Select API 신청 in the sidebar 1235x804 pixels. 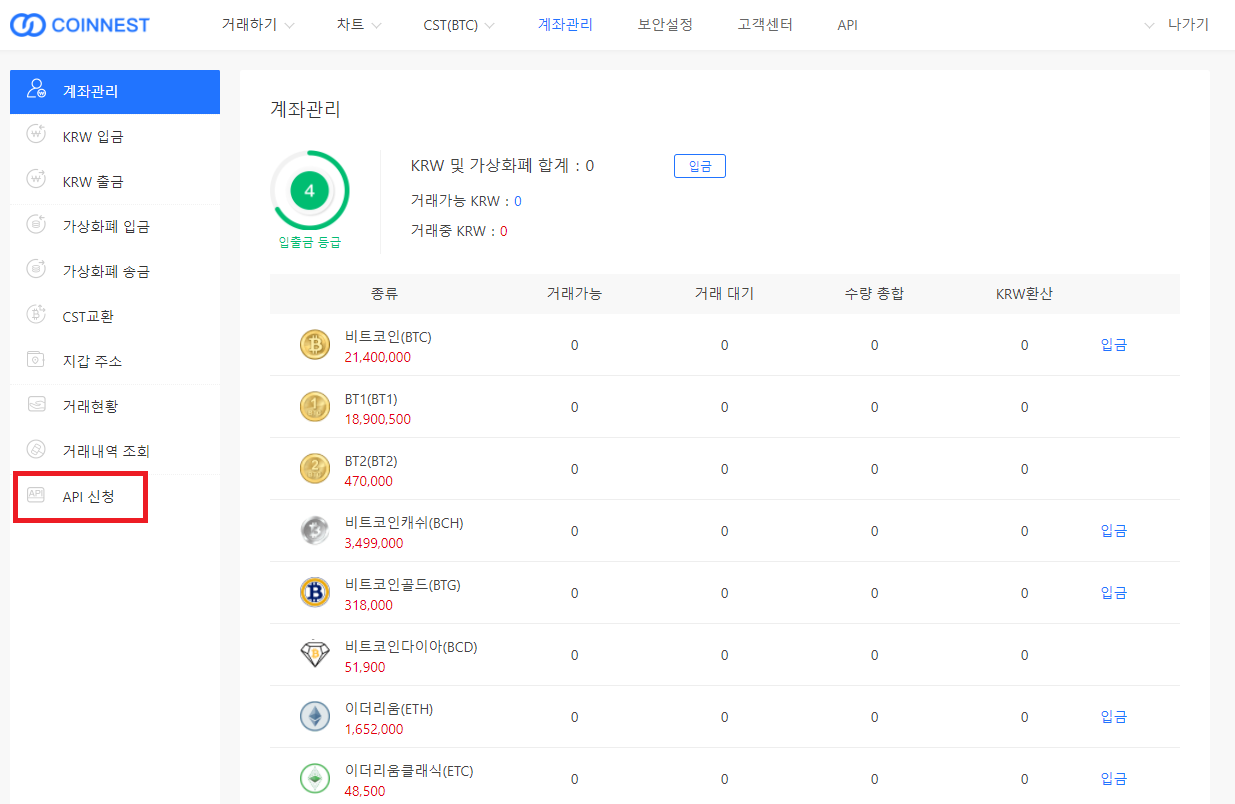coord(115,496)
